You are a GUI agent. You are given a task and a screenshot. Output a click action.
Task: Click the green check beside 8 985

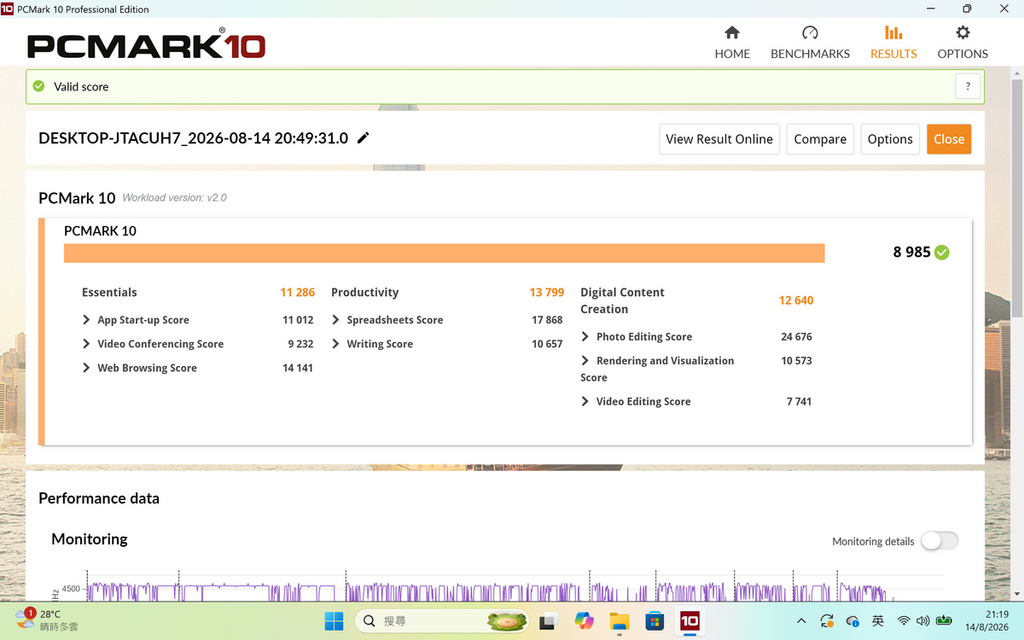pyautogui.click(x=942, y=252)
